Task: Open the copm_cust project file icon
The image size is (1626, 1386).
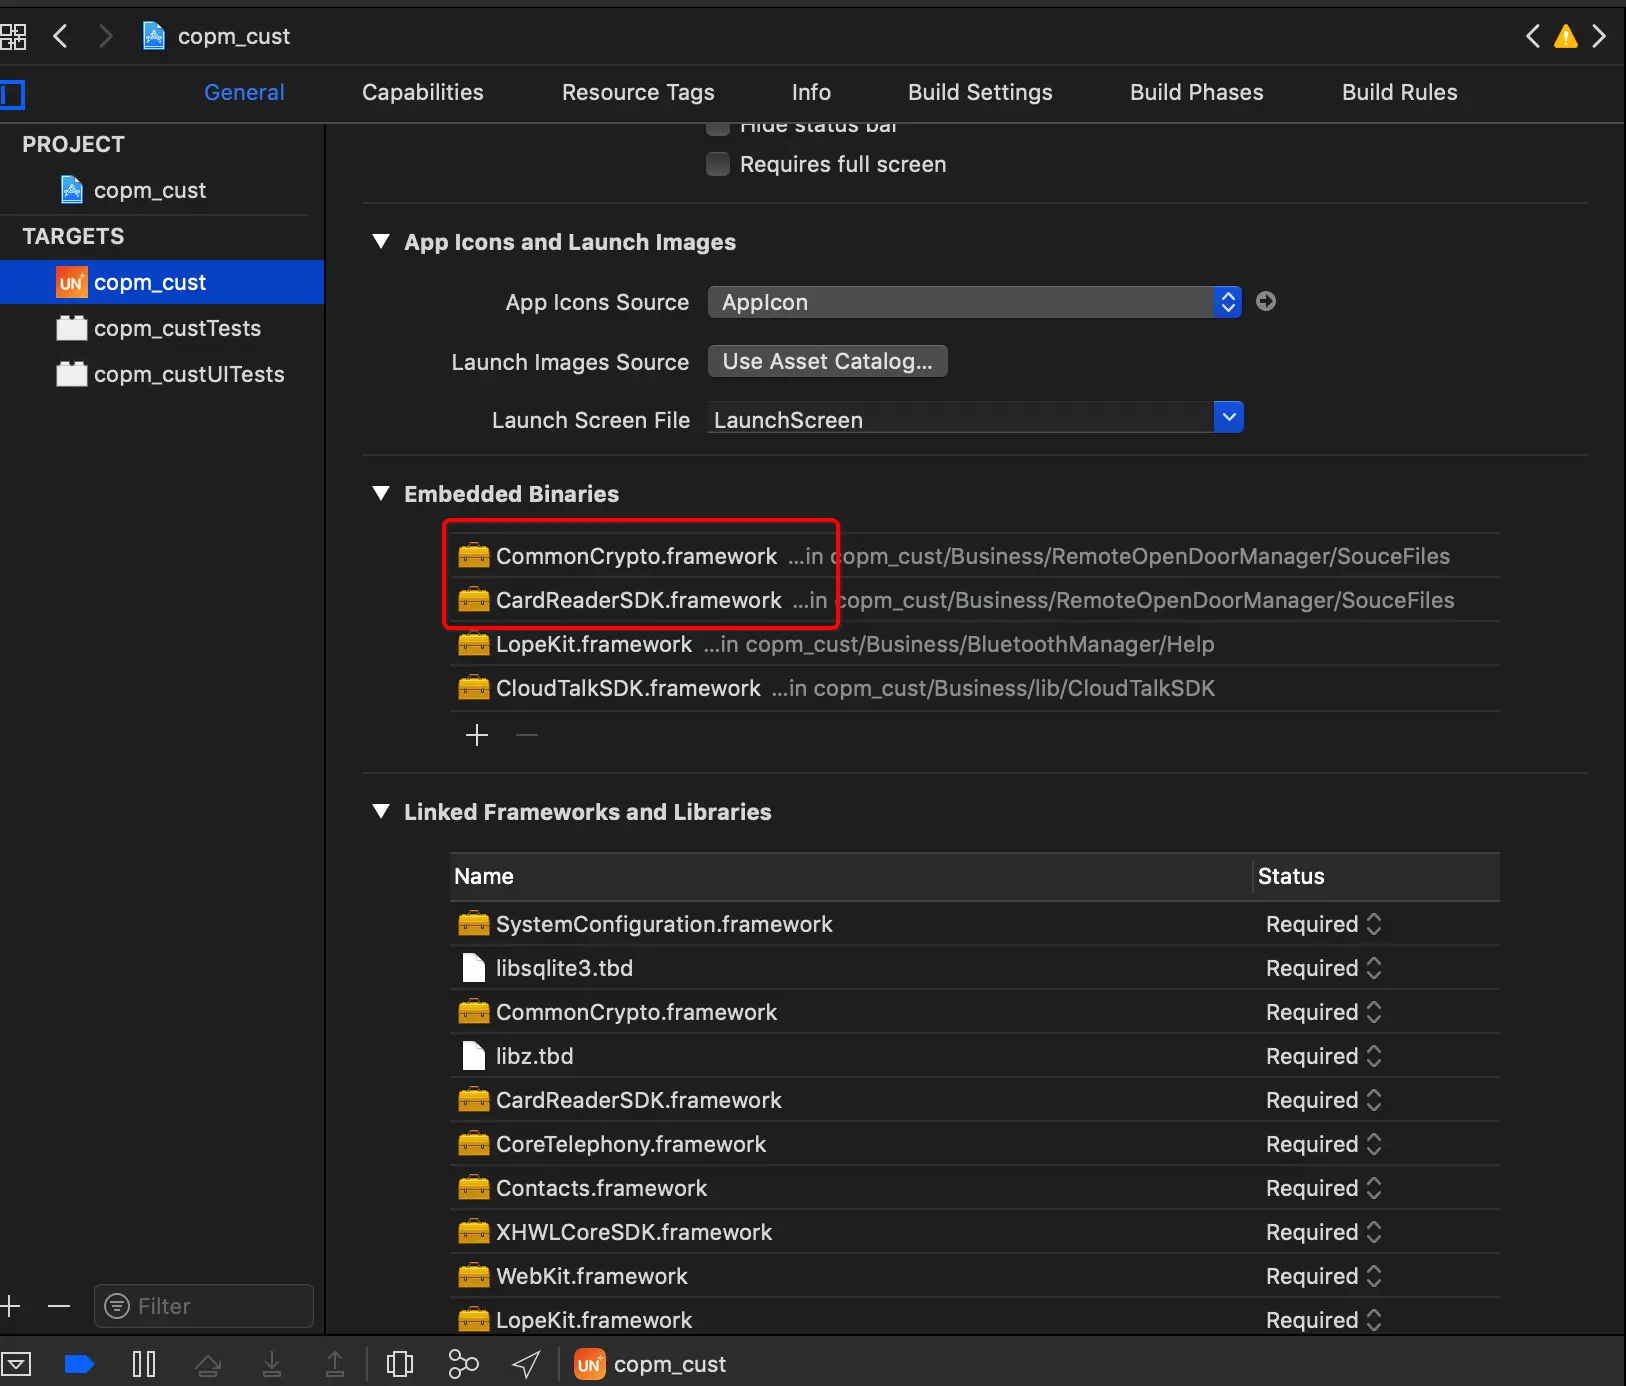Action: click(x=70, y=190)
